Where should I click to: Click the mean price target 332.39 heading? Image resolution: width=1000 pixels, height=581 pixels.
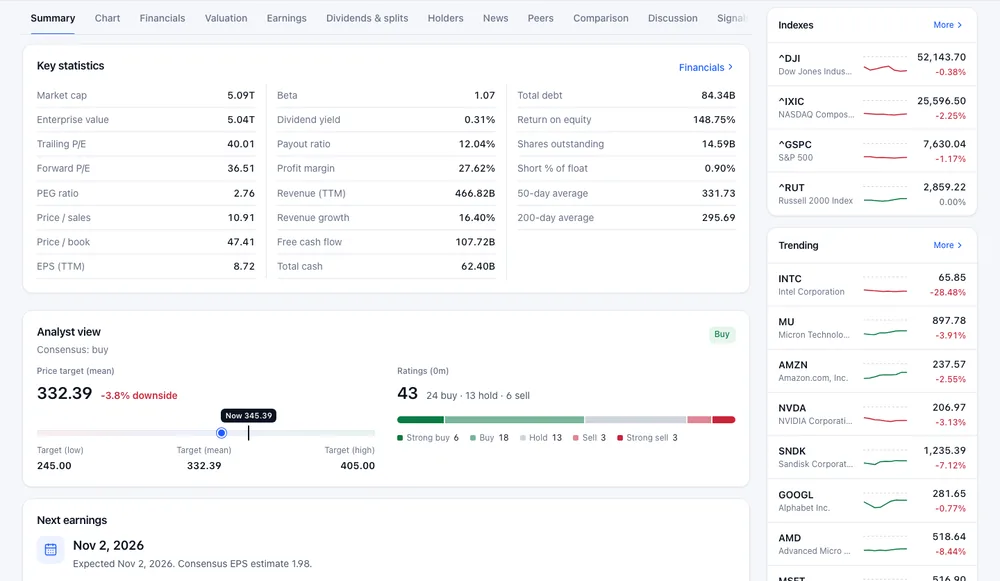point(64,393)
